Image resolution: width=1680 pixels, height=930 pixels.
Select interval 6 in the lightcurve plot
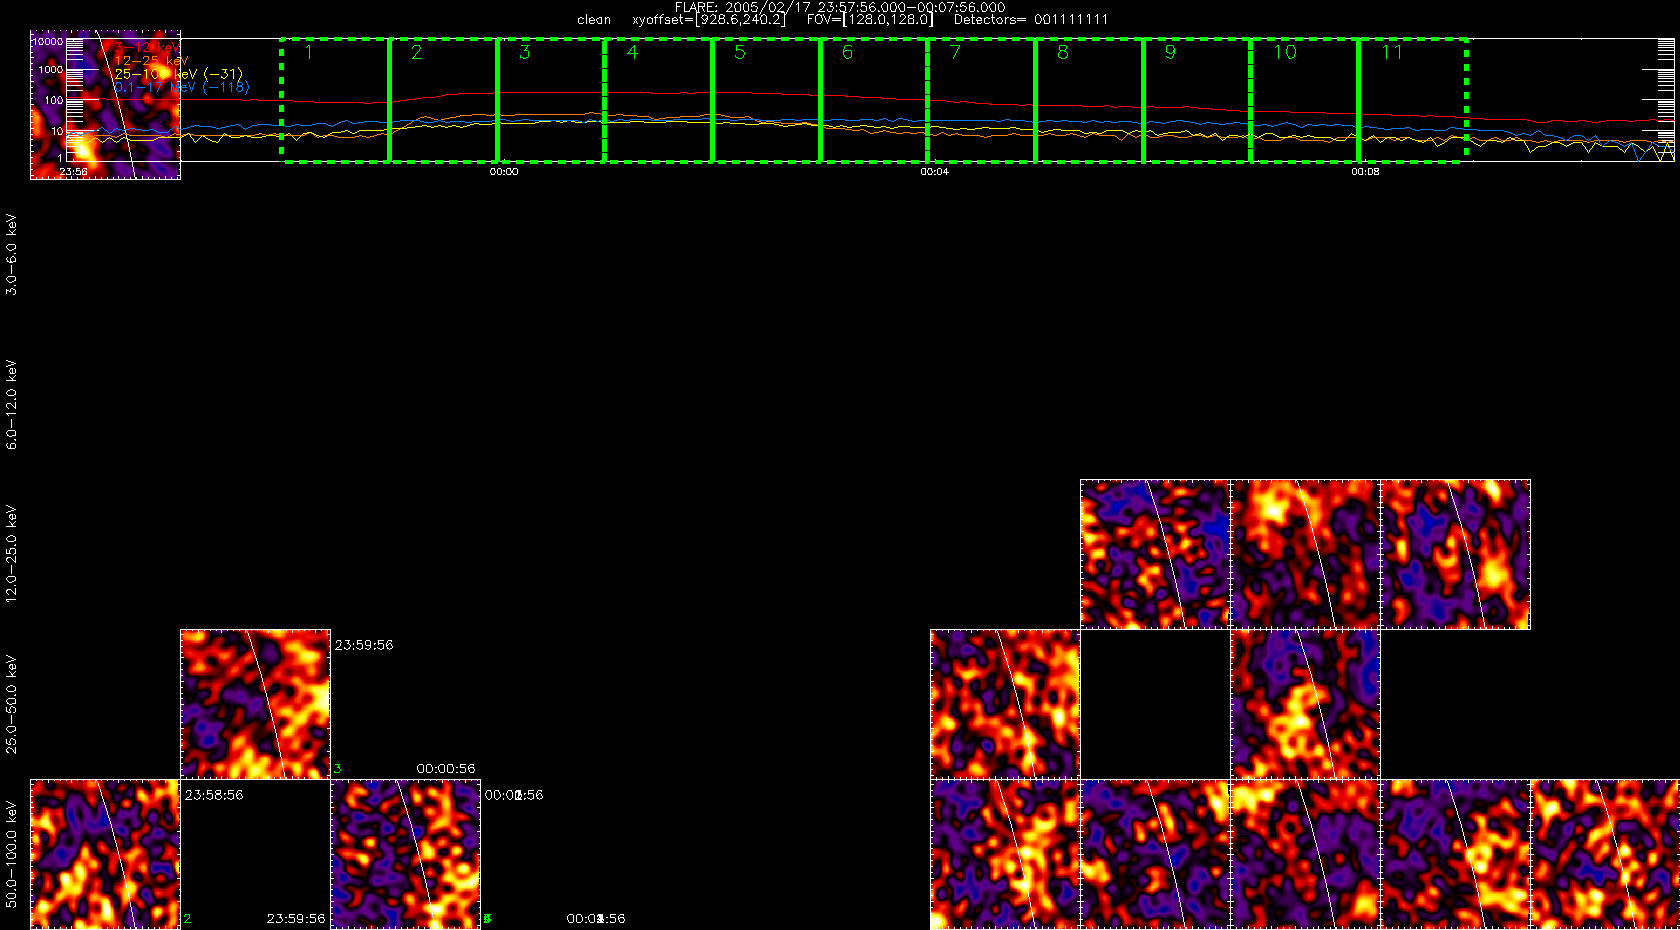click(x=874, y=100)
